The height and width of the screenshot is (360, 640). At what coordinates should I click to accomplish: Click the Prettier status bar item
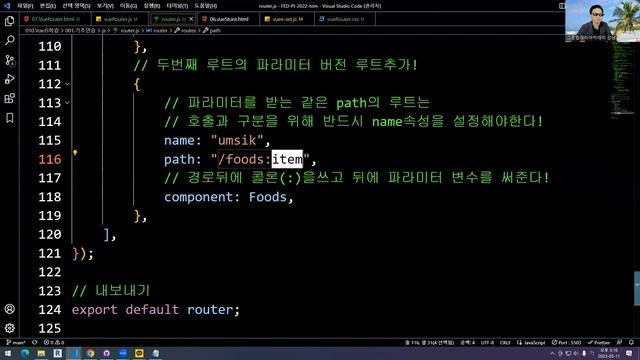599,342
